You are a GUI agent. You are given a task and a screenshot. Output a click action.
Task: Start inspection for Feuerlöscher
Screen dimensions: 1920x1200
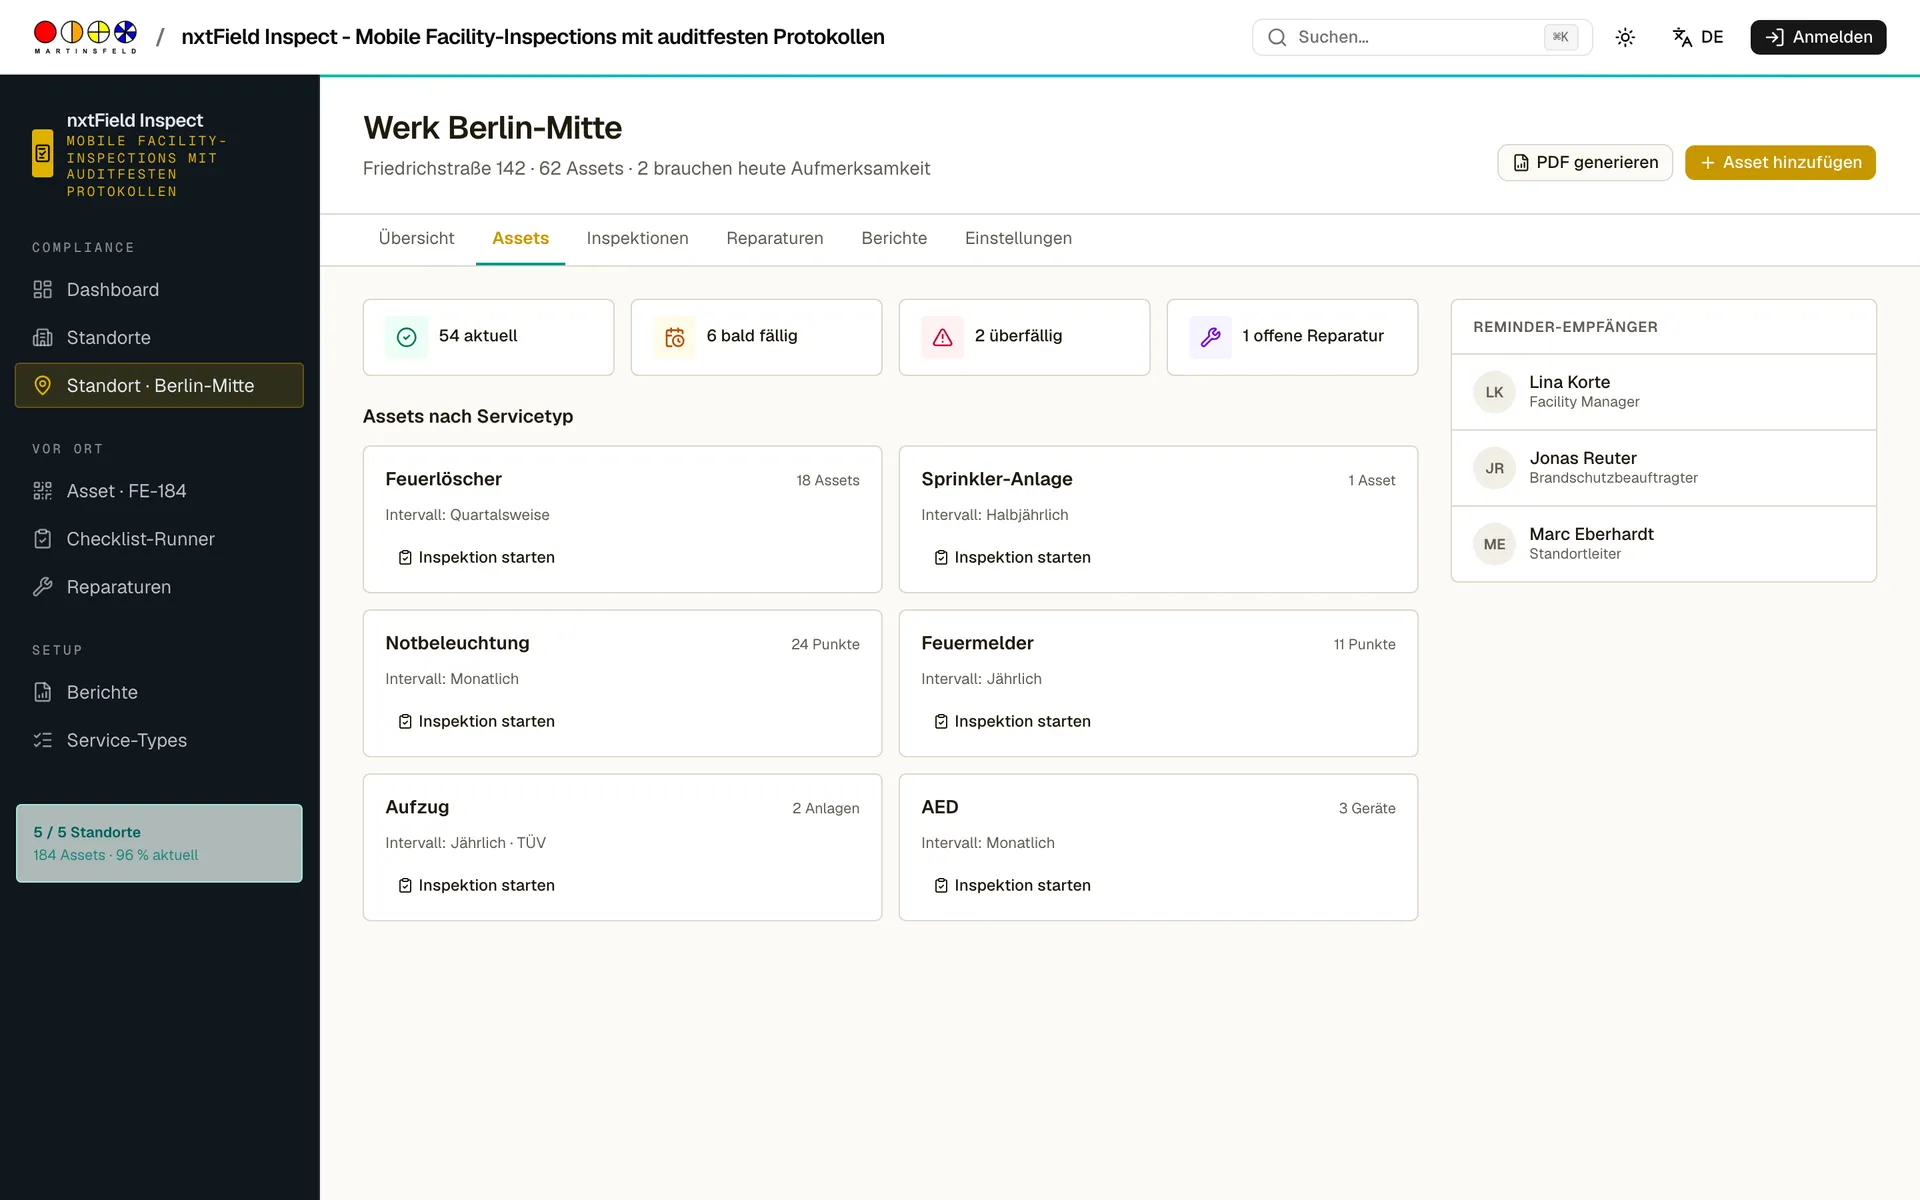(x=476, y=557)
